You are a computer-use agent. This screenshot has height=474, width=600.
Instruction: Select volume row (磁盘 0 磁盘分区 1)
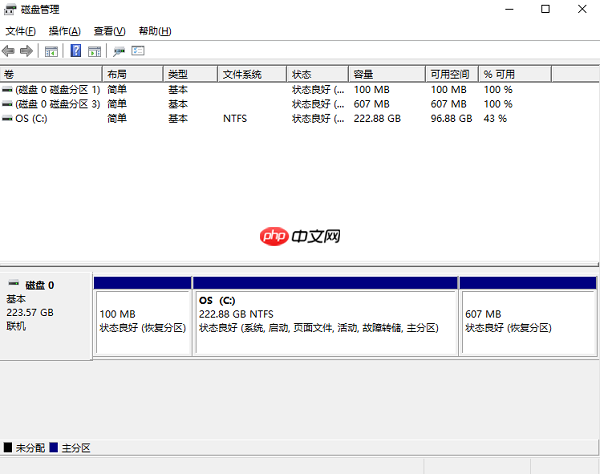click(276, 90)
